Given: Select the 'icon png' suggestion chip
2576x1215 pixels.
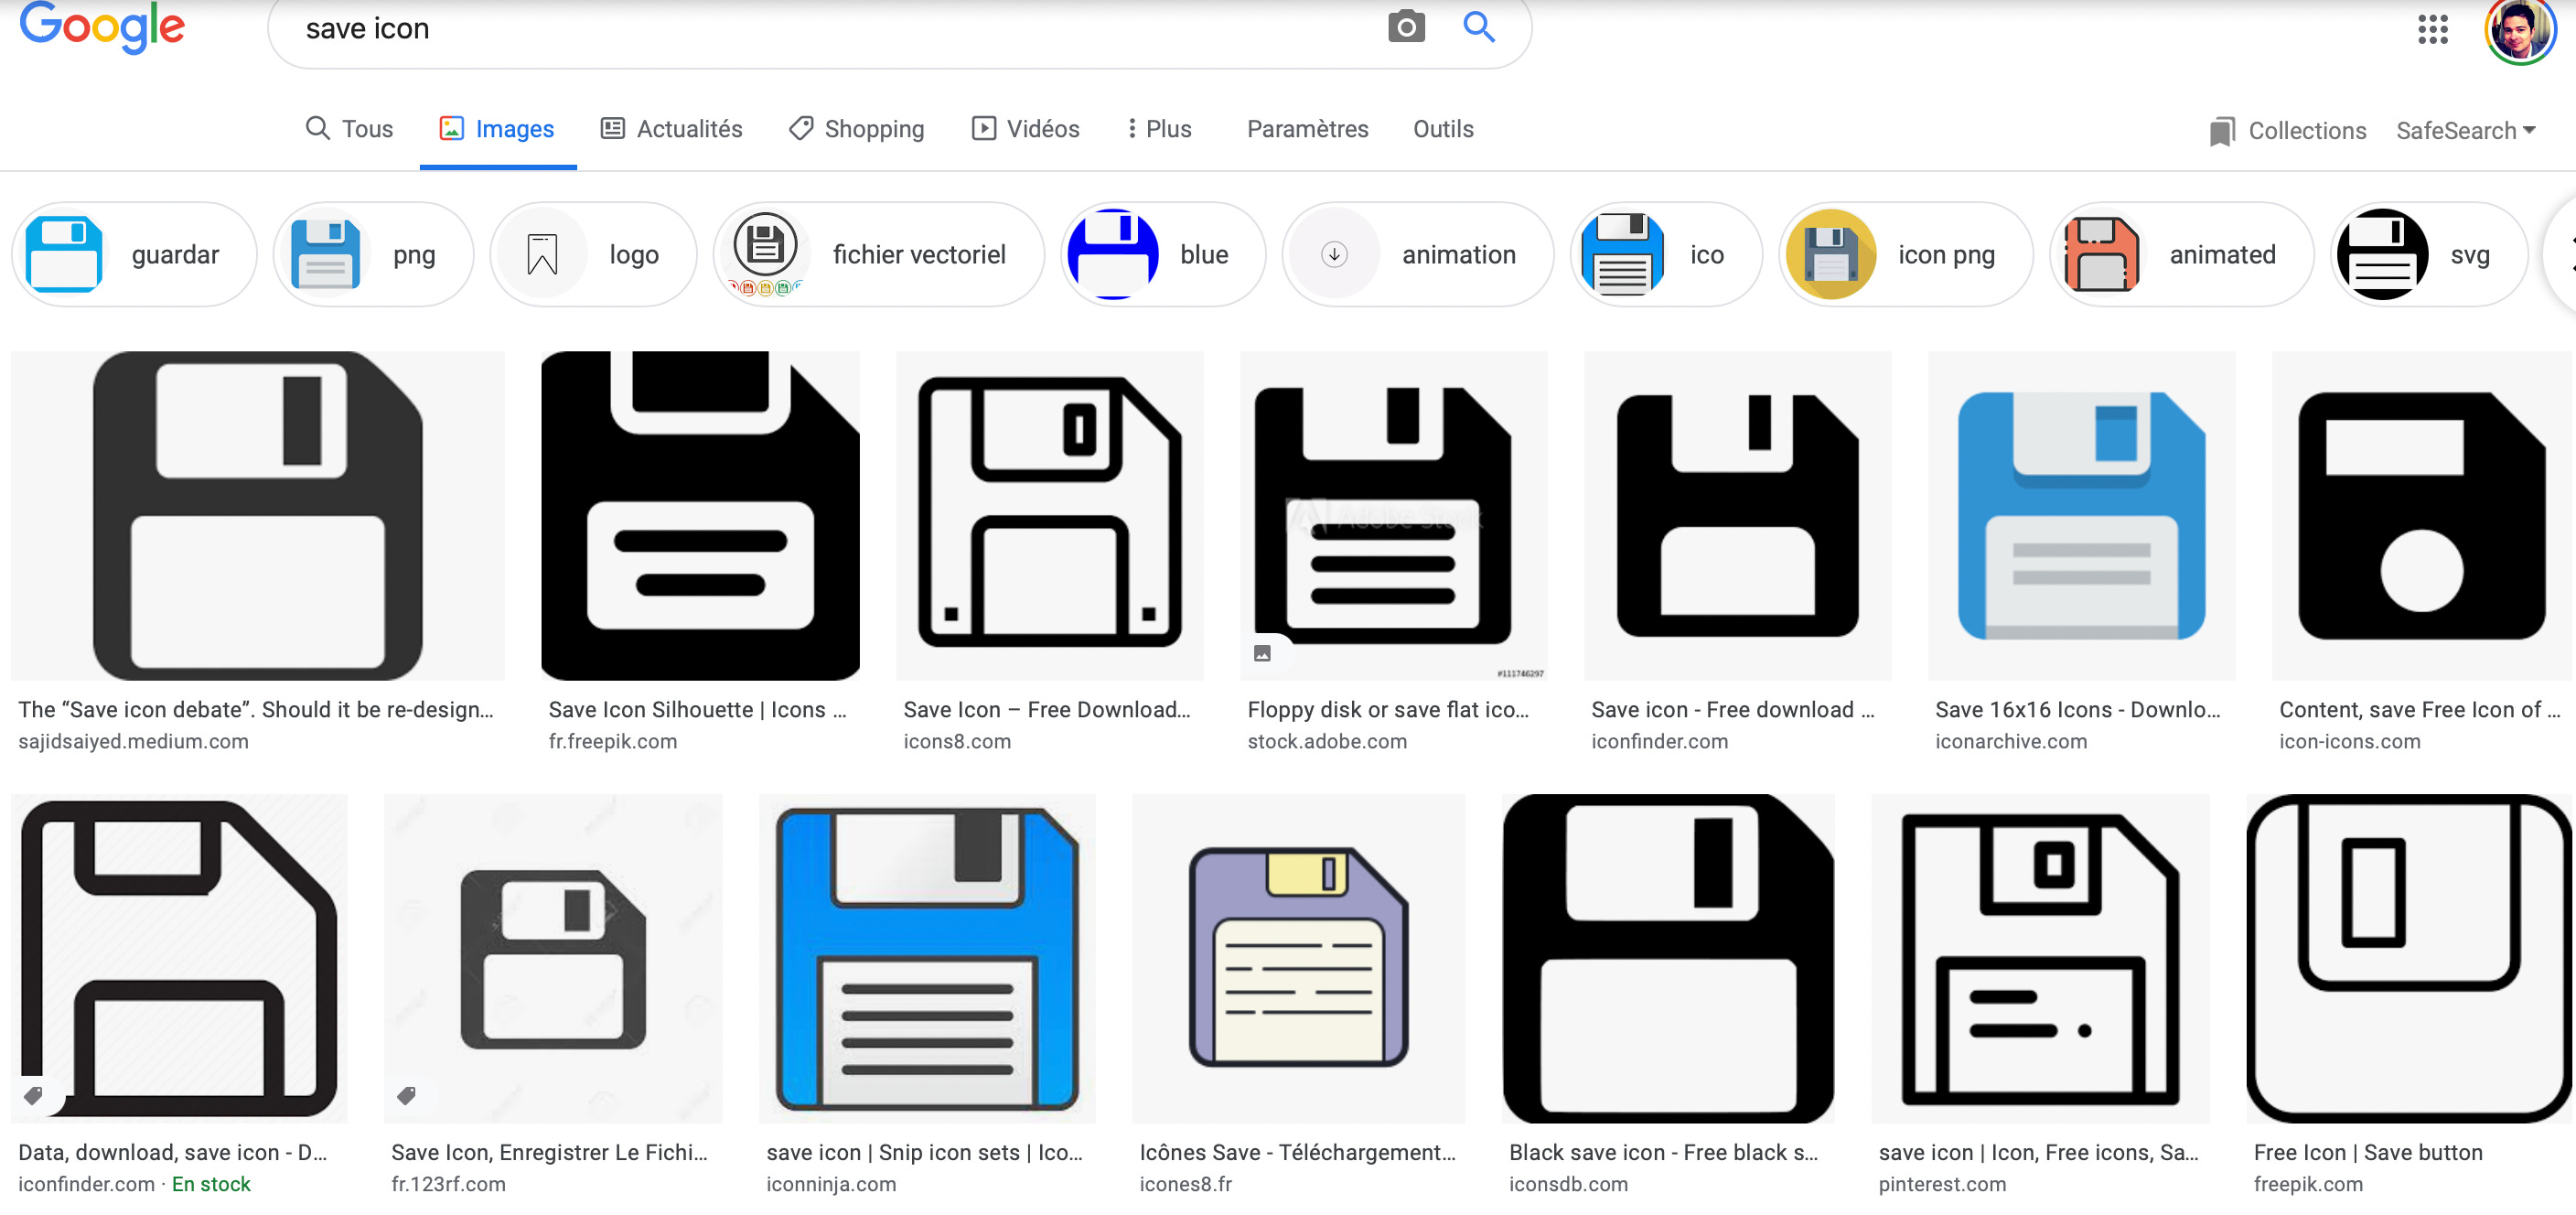Looking at the screenshot, I should click(1905, 255).
